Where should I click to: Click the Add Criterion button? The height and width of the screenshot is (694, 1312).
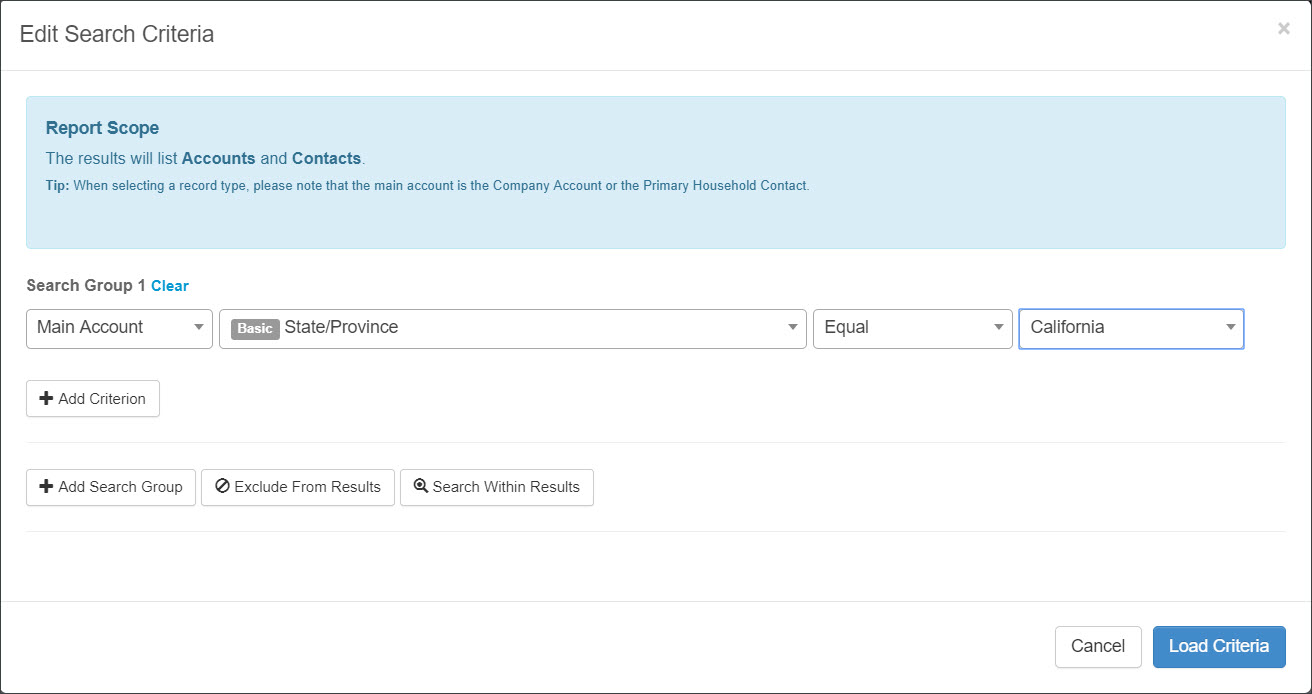click(93, 399)
